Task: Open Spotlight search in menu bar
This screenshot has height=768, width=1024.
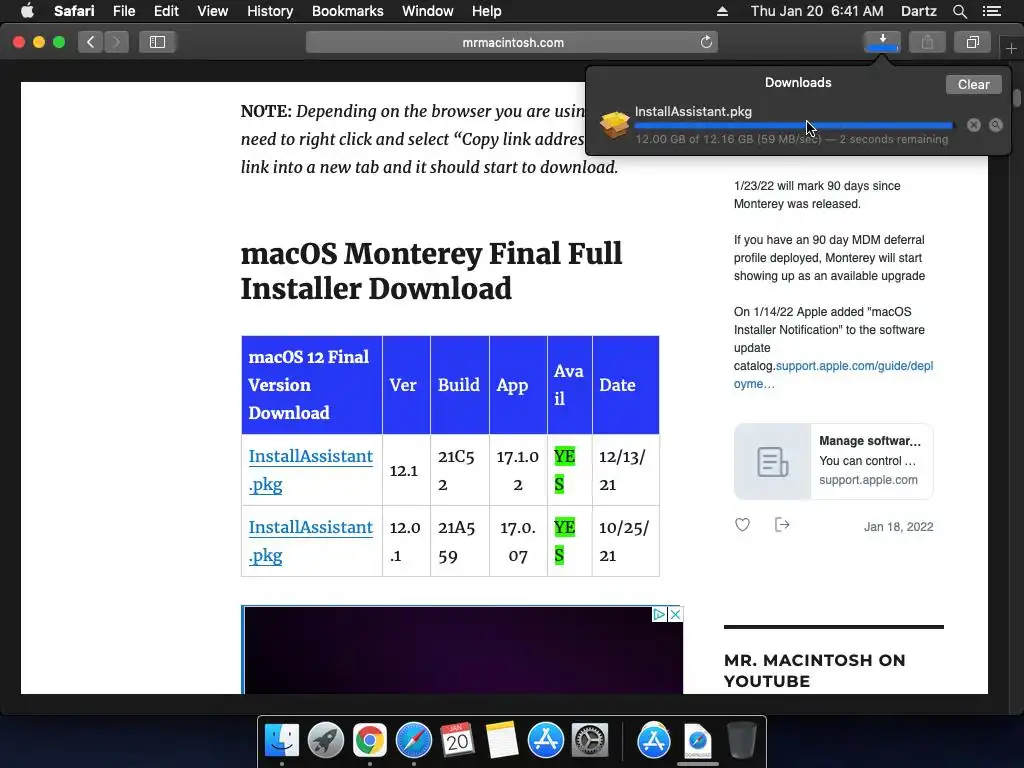Action: (959, 11)
